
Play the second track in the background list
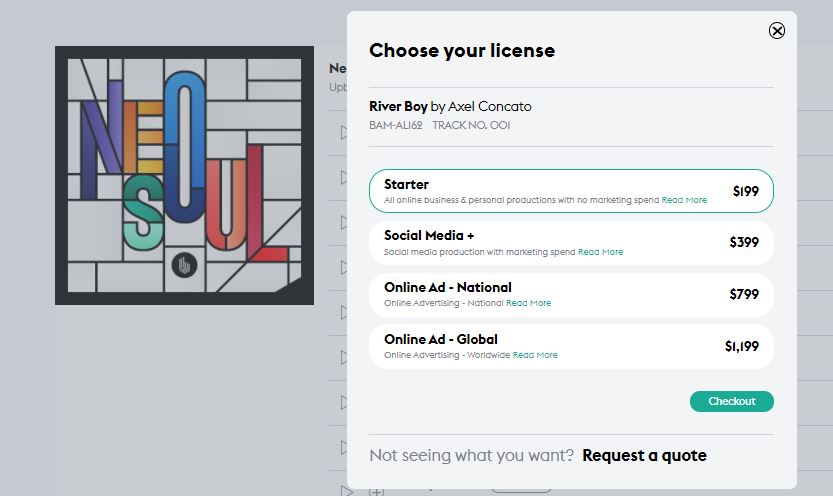tap(344, 177)
